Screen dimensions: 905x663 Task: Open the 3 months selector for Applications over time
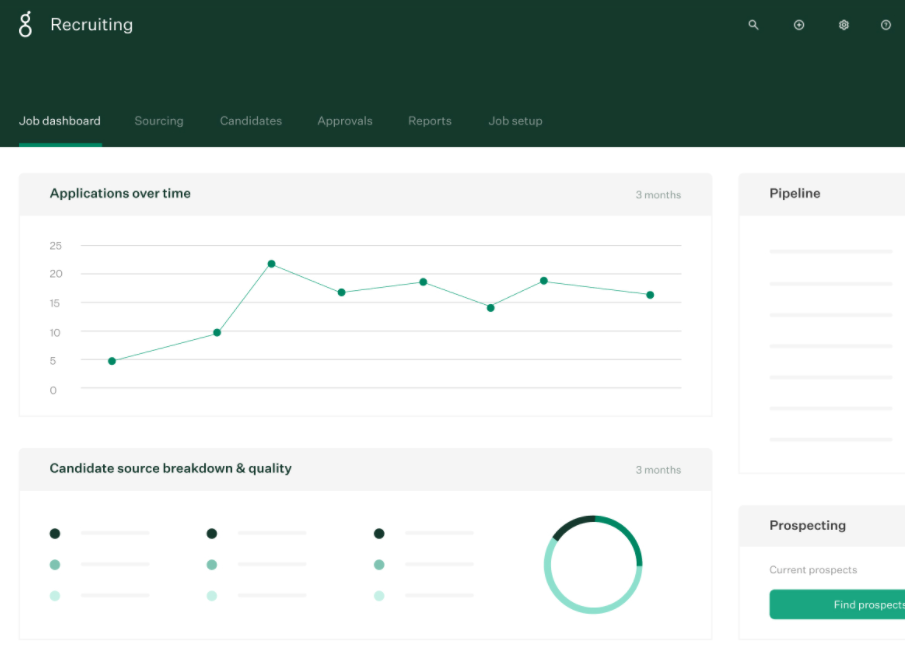(658, 195)
